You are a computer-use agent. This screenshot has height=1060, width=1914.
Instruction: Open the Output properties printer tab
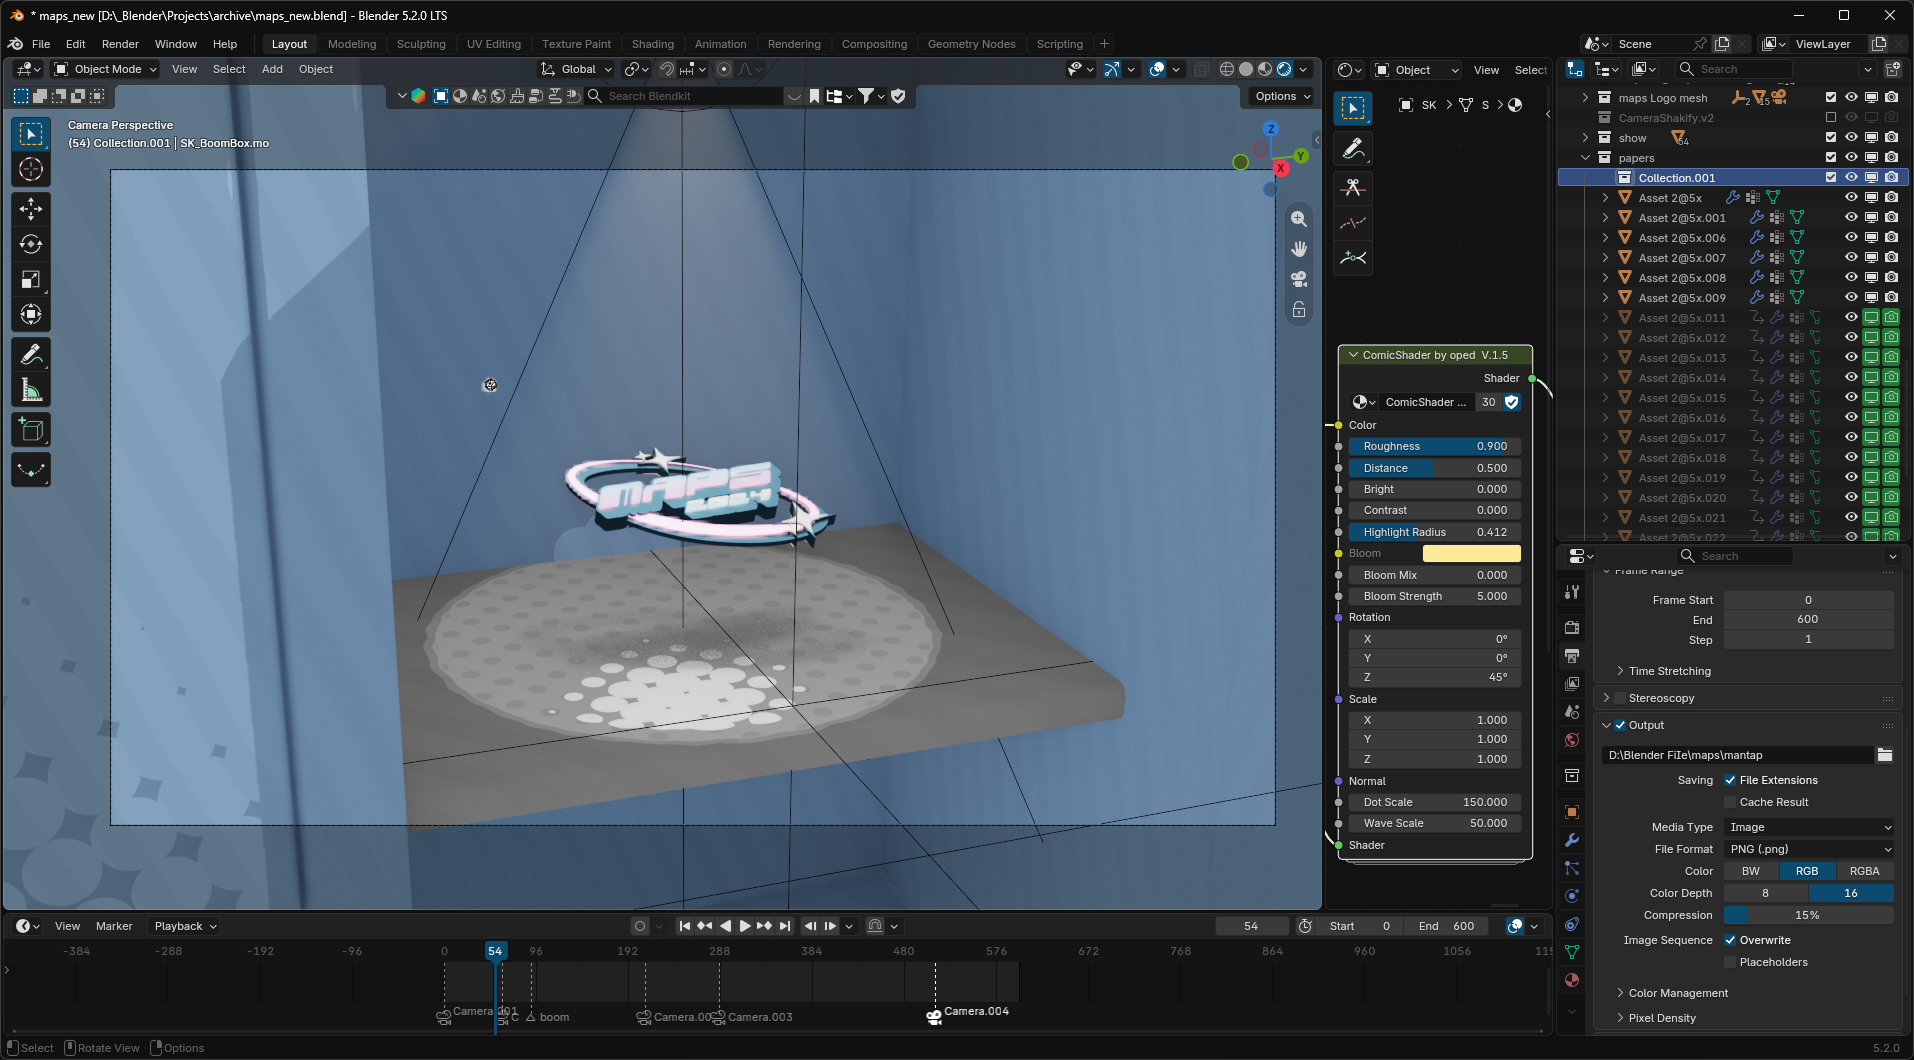pyautogui.click(x=1572, y=656)
